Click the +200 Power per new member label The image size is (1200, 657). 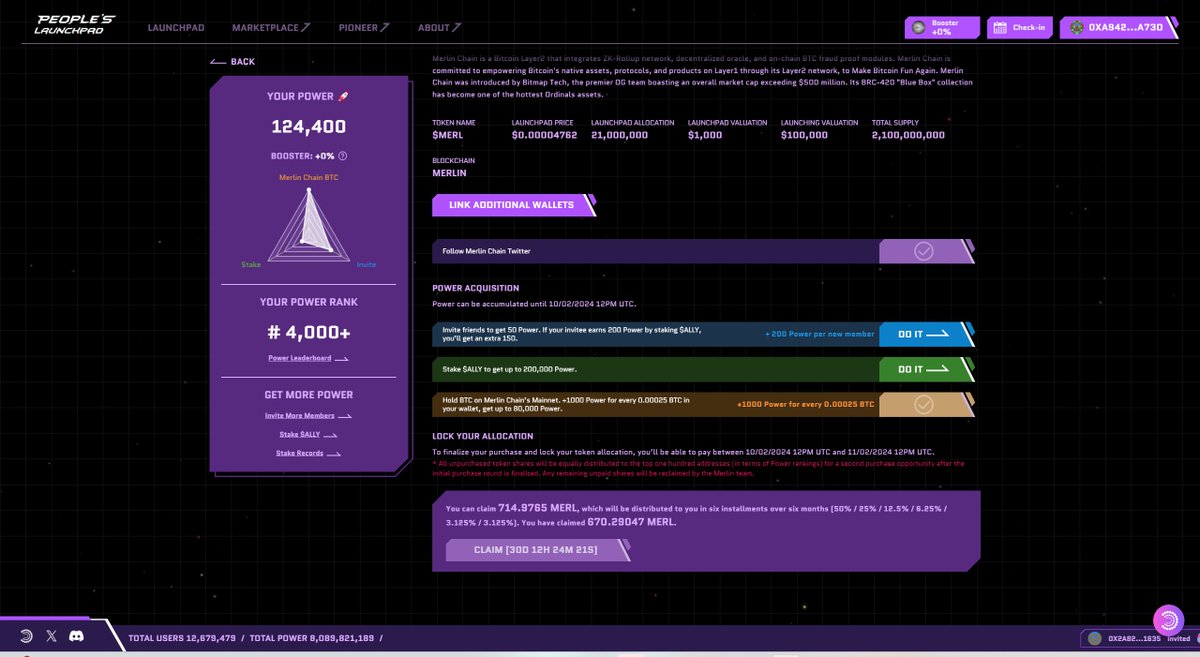coord(819,334)
